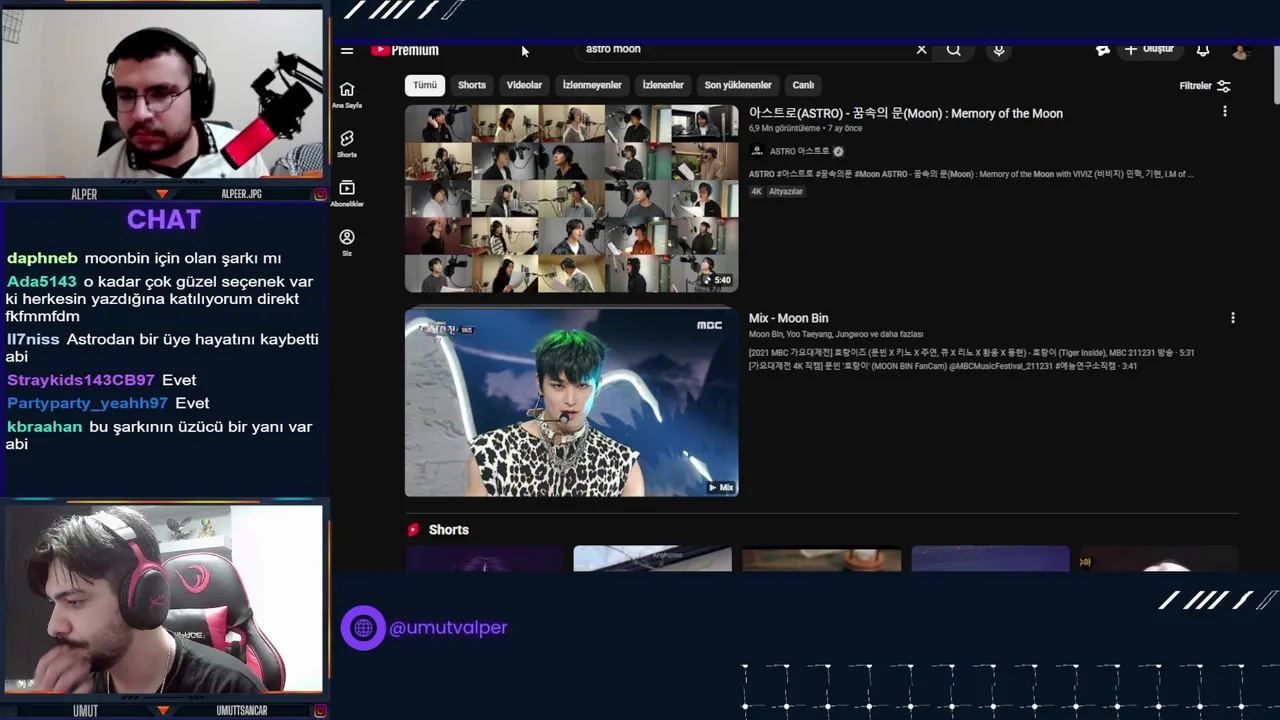
Task: Select the Shorts filter chip
Action: pyautogui.click(x=472, y=85)
